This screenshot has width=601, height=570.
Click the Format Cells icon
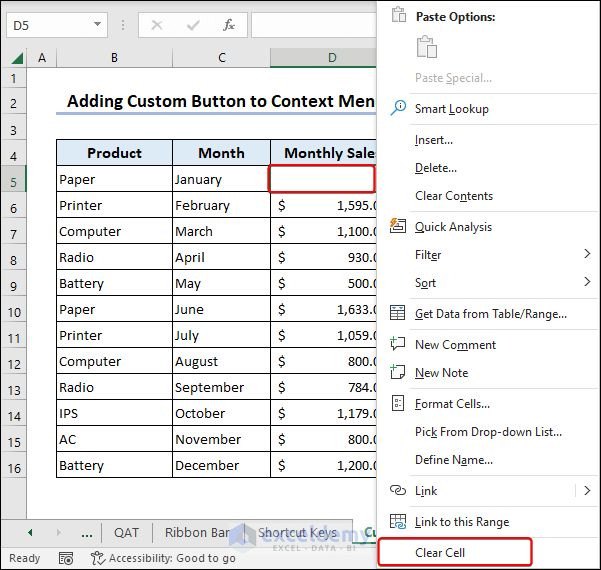click(x=397, y=403)
